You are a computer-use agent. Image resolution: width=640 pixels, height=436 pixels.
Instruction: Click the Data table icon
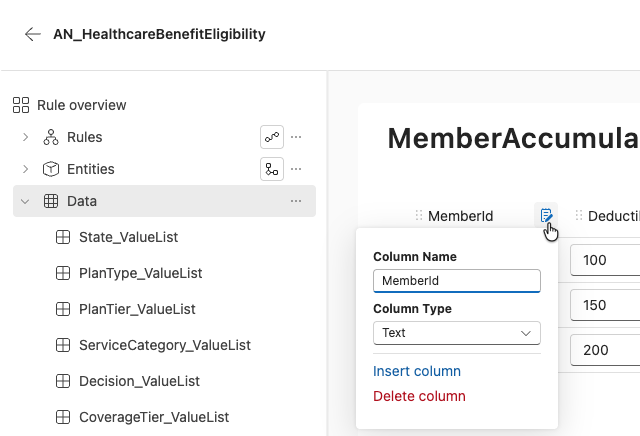point(51,201)
